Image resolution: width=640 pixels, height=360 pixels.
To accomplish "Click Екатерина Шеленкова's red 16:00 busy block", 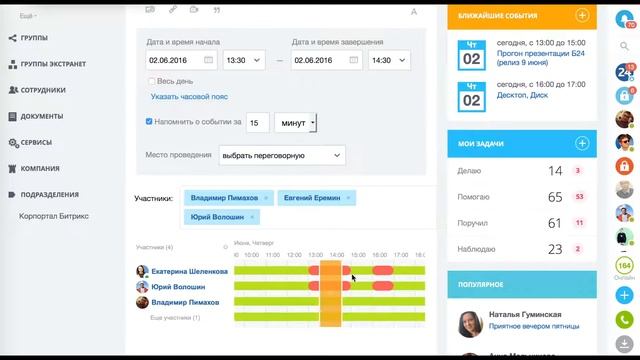I will (x=383, y=270).
